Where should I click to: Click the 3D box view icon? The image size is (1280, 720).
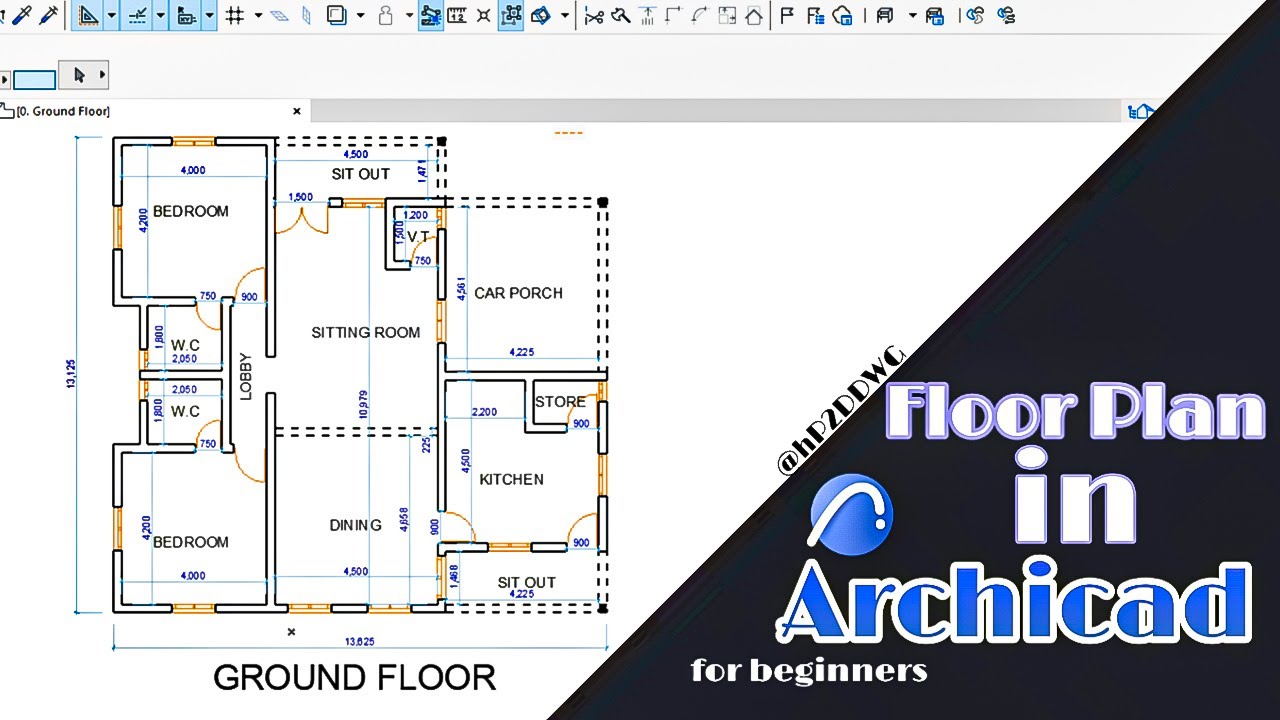pos(541,15)
